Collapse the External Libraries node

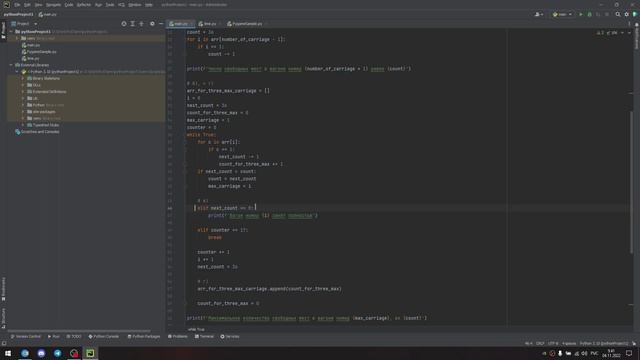12,65
